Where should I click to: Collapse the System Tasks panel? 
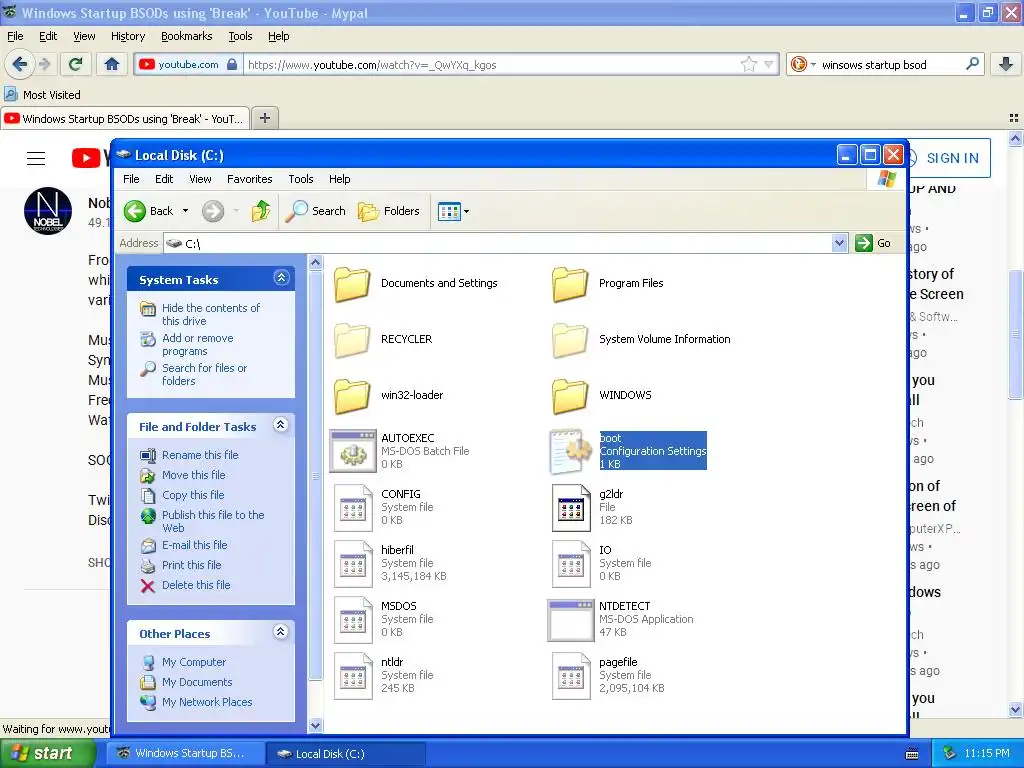tap(281, 278)
